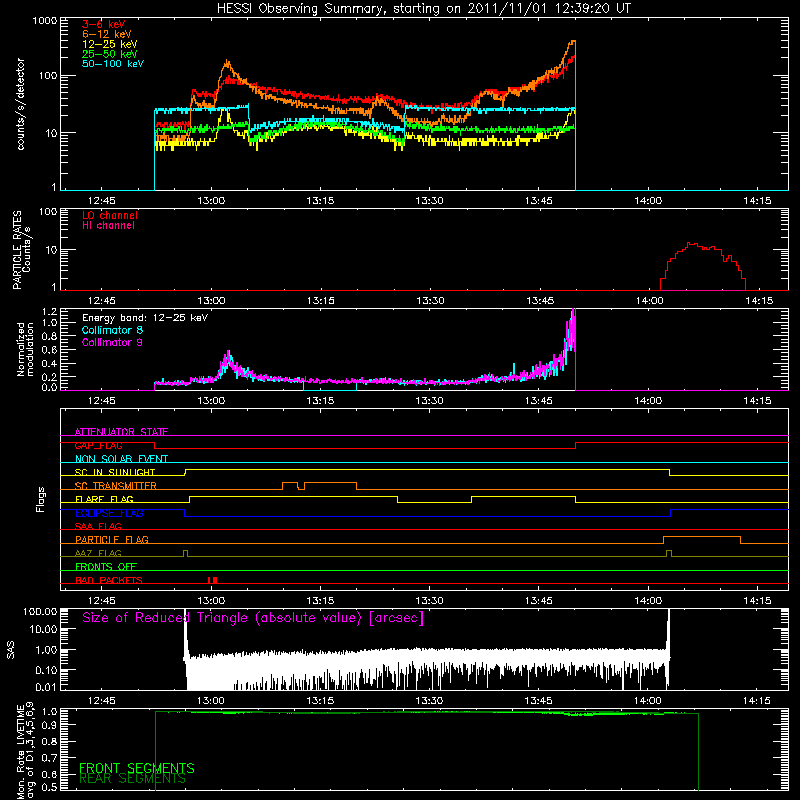800x800 pixels.
Task: Click the 0.10 tick on SAS axis
Action: point(46,670)
